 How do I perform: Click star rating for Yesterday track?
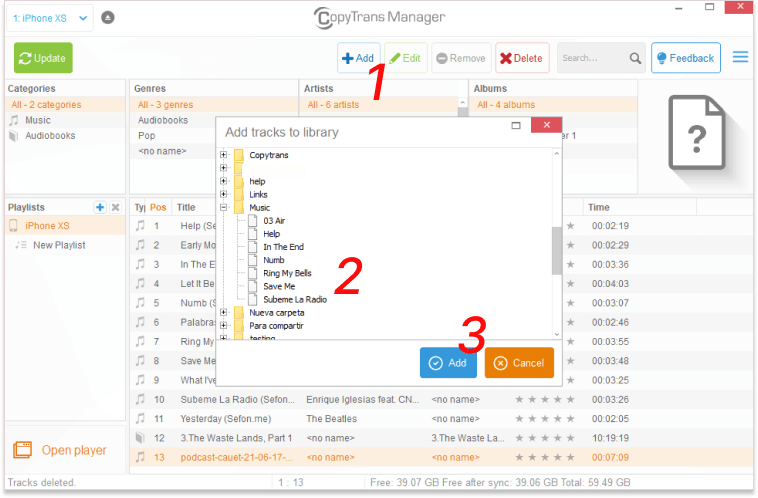pyautogui.click(x=545, y=419)
